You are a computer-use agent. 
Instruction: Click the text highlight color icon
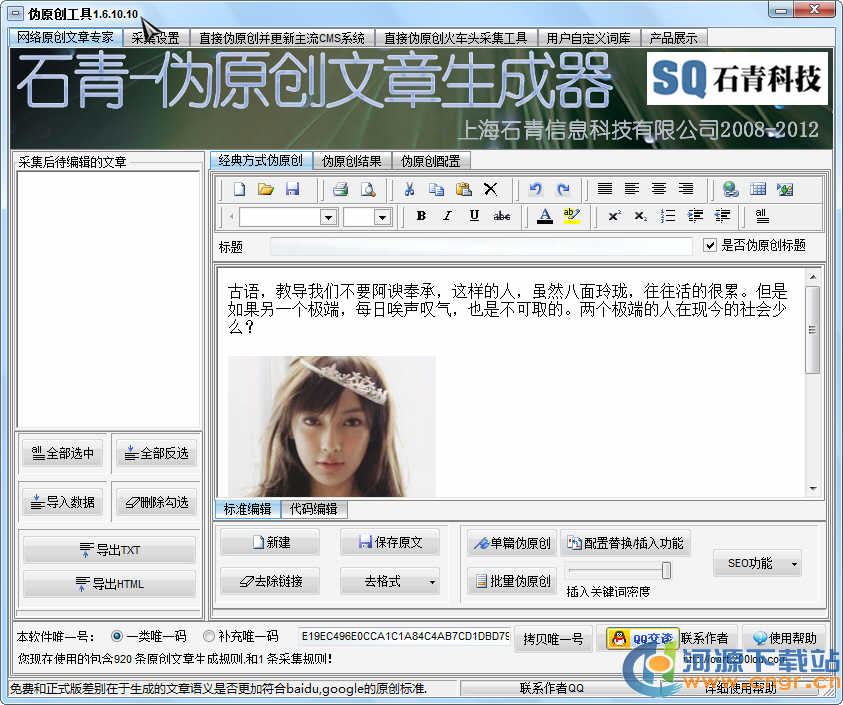coord(571,216)
